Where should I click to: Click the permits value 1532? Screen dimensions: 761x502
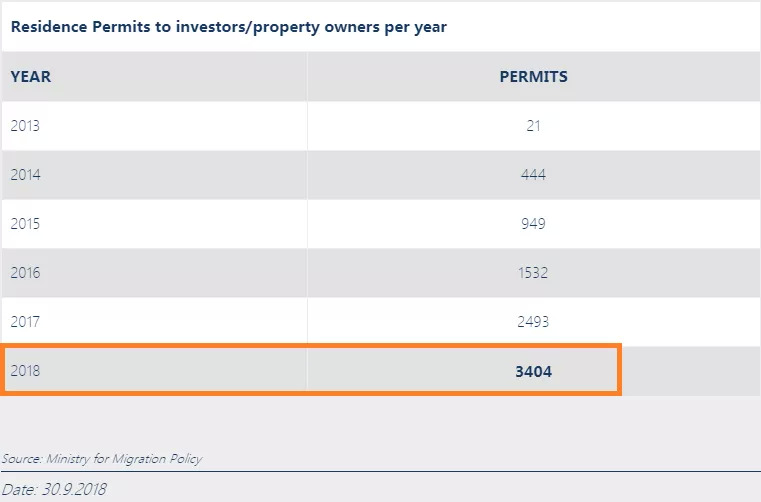pyautogui.click(x=533, y=272)
